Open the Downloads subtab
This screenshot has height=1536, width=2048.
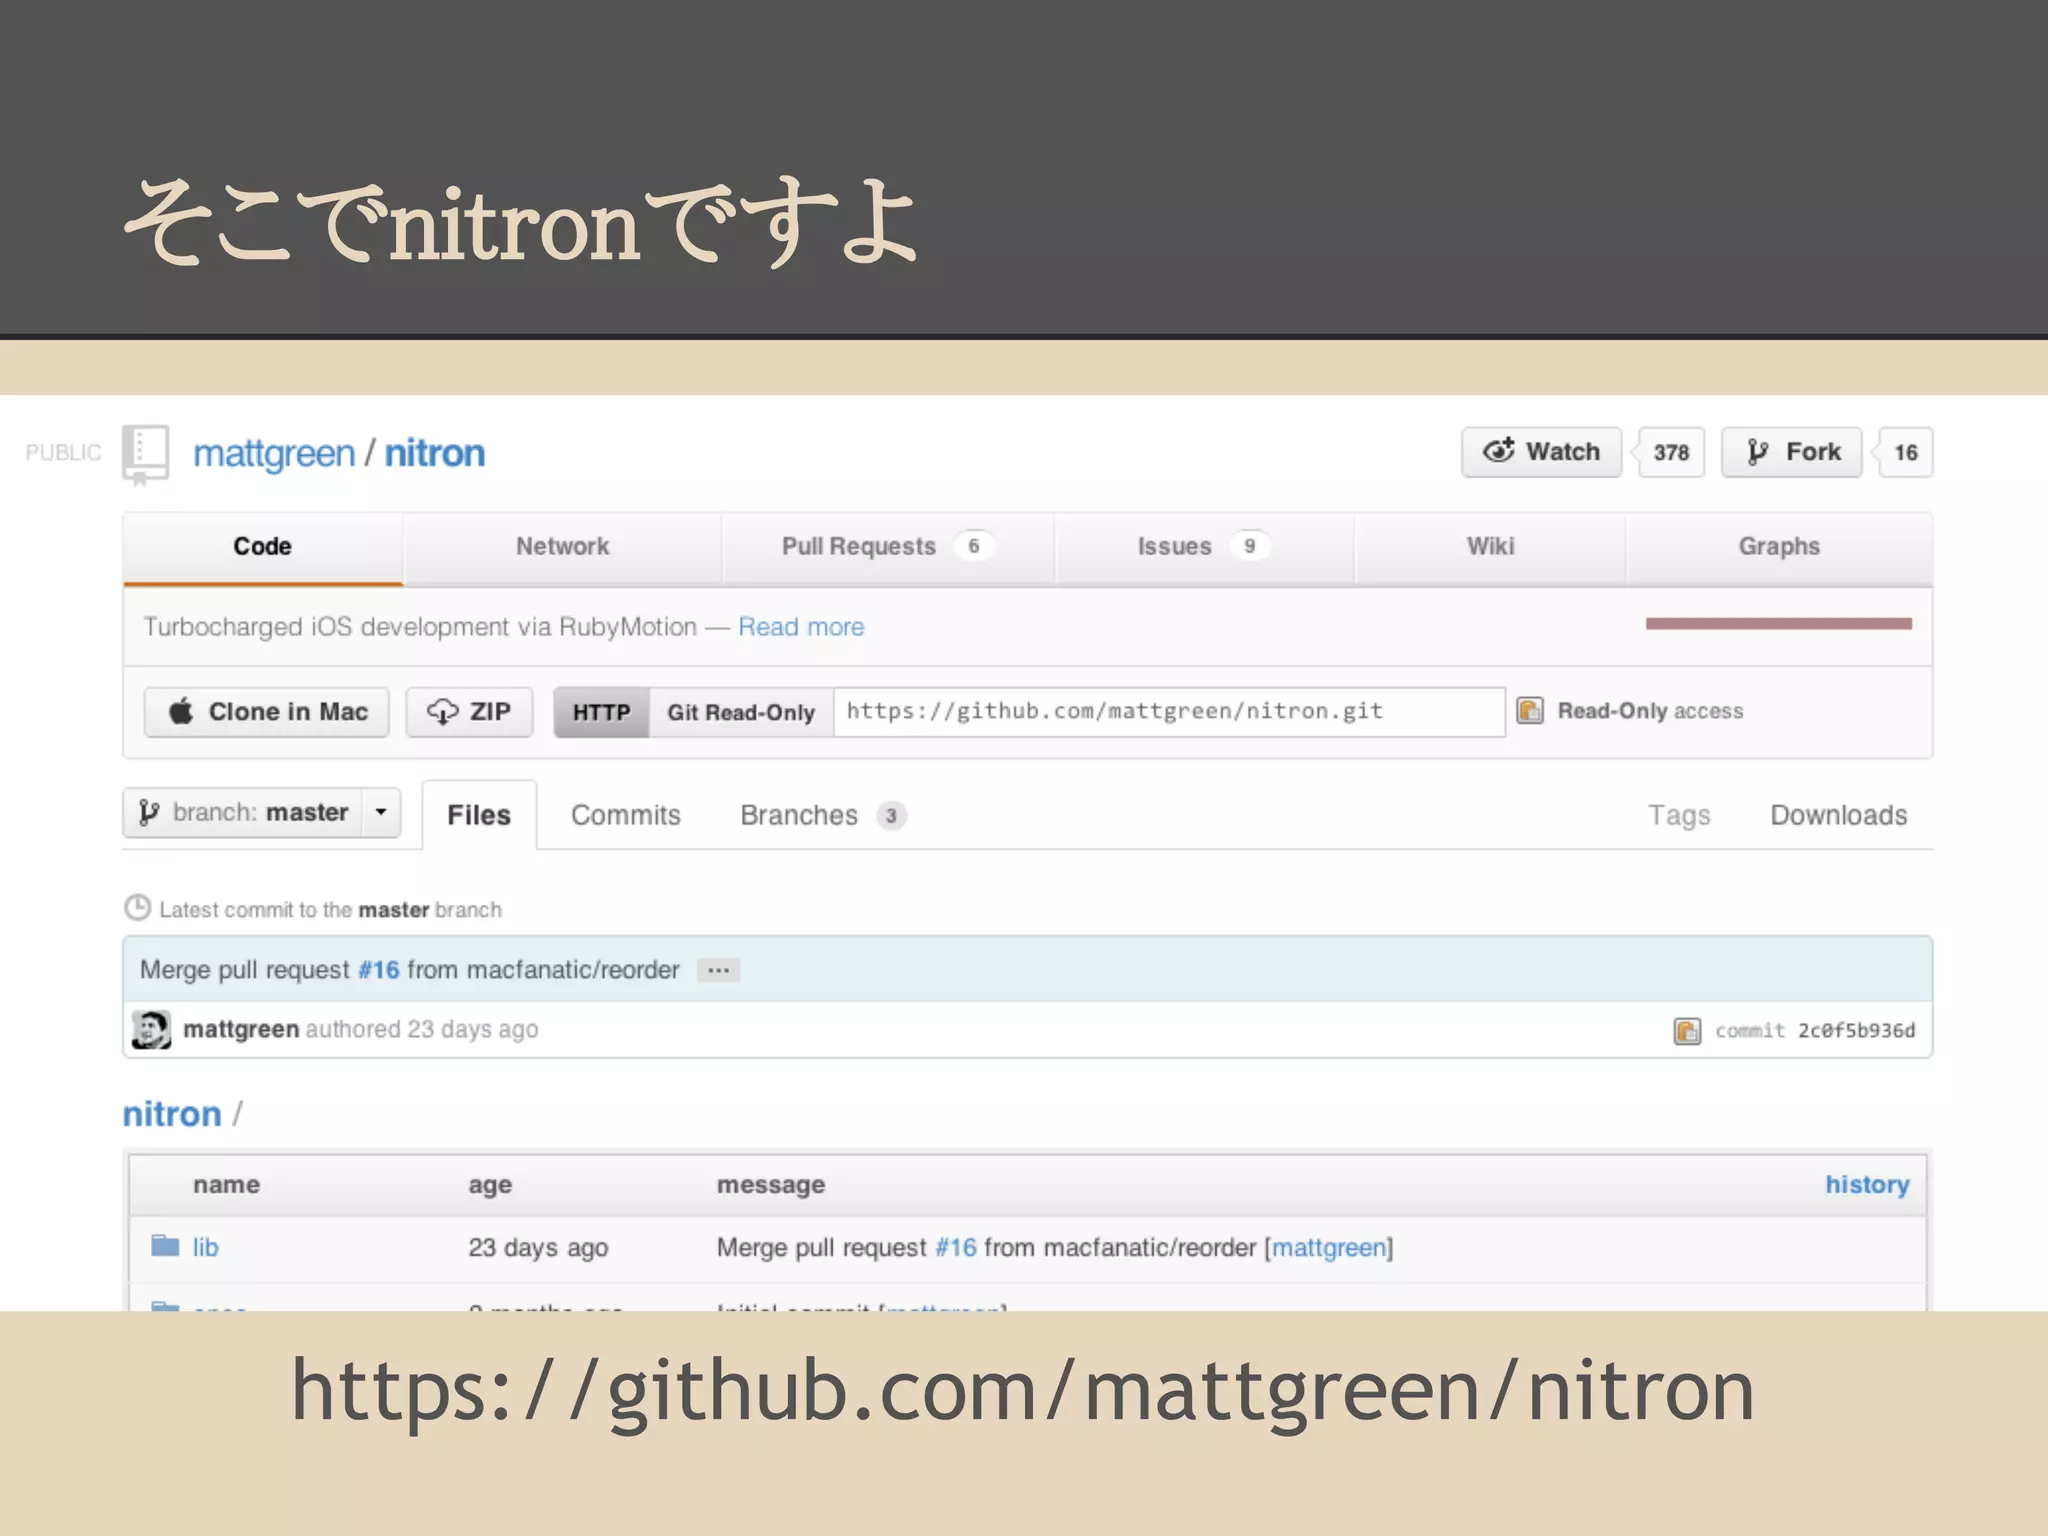[x=1839, y=815]
